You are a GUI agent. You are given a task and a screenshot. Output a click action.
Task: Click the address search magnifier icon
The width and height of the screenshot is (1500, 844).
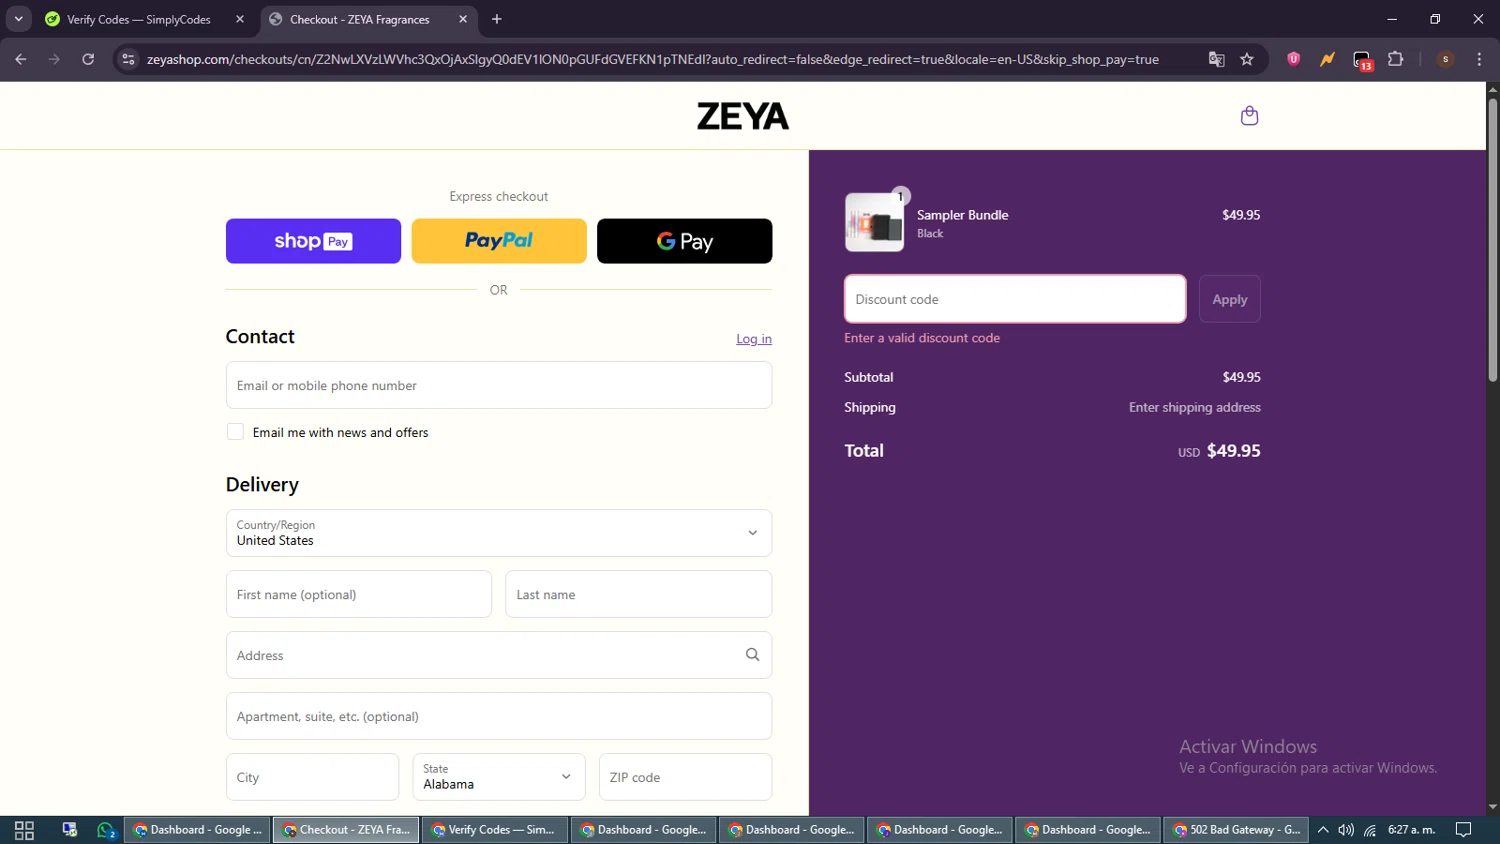pos(752,655)
